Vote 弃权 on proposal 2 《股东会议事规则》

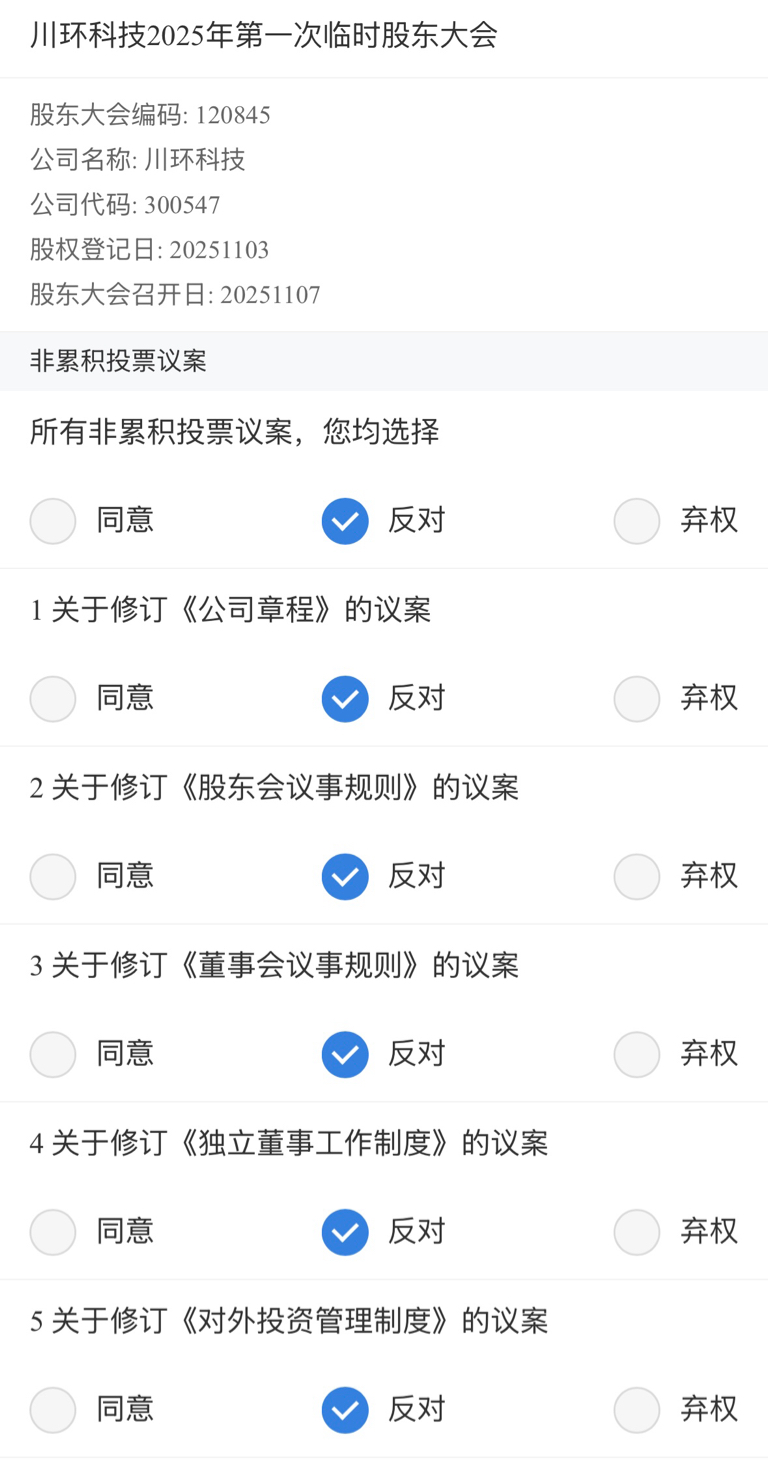pyautogui.click(x=637, y=876)
